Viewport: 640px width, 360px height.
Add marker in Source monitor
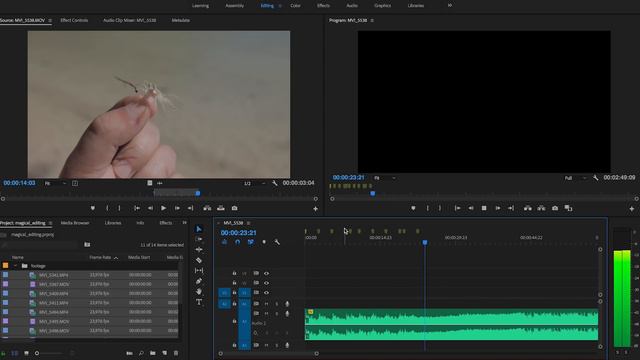point(93,208)
